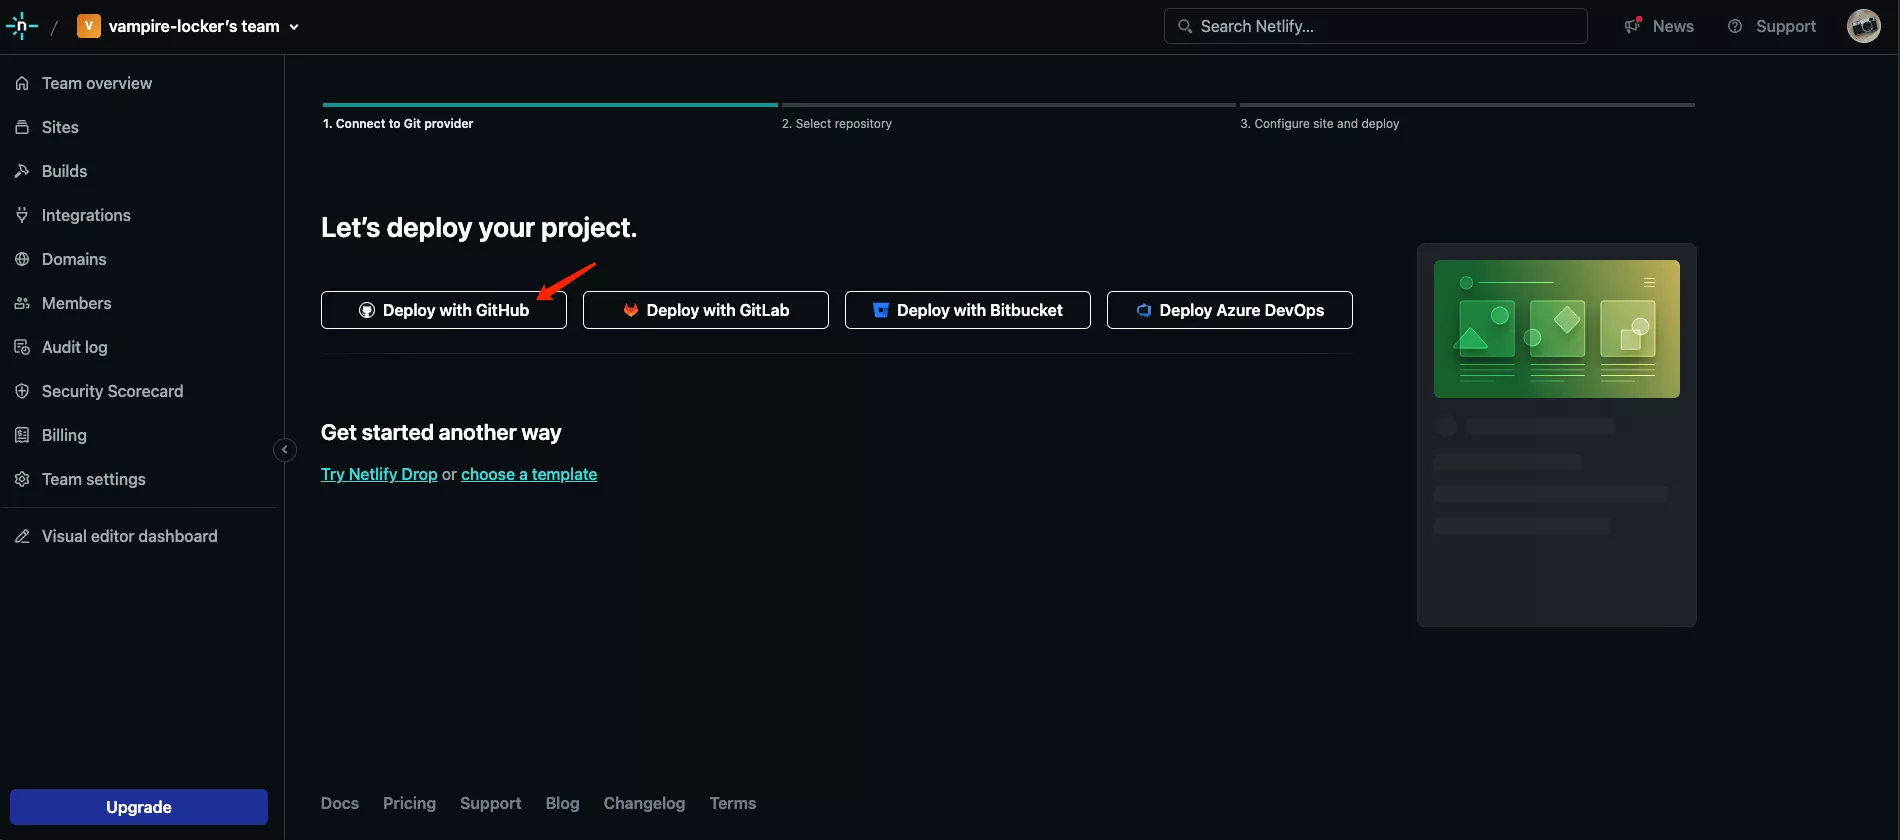Screen dimensions: 1900x840
Task: Click the Support question mark icon
Action: 1735,26
